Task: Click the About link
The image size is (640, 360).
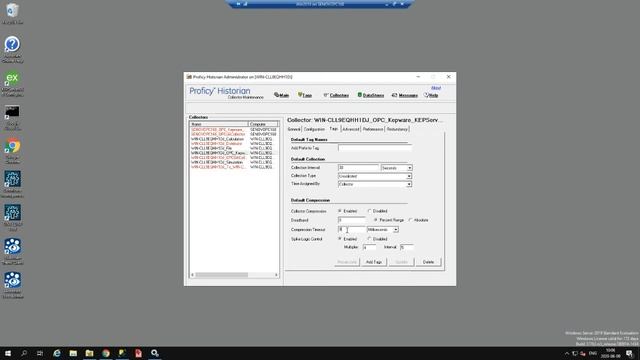Action: [x=436, y=88]
